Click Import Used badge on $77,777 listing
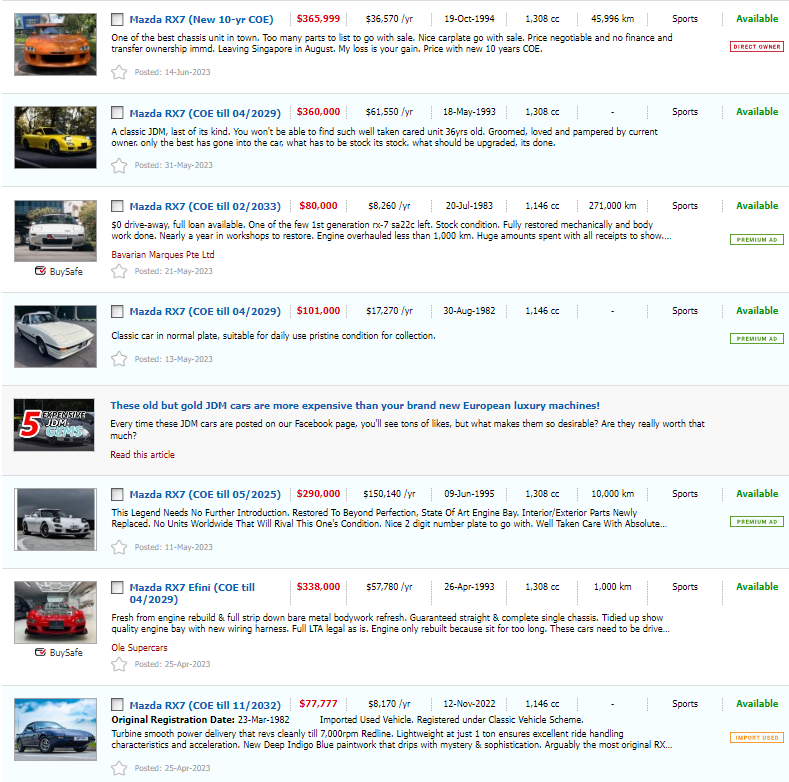The width and height of the screenshot is (789, 782). [756, 738]
